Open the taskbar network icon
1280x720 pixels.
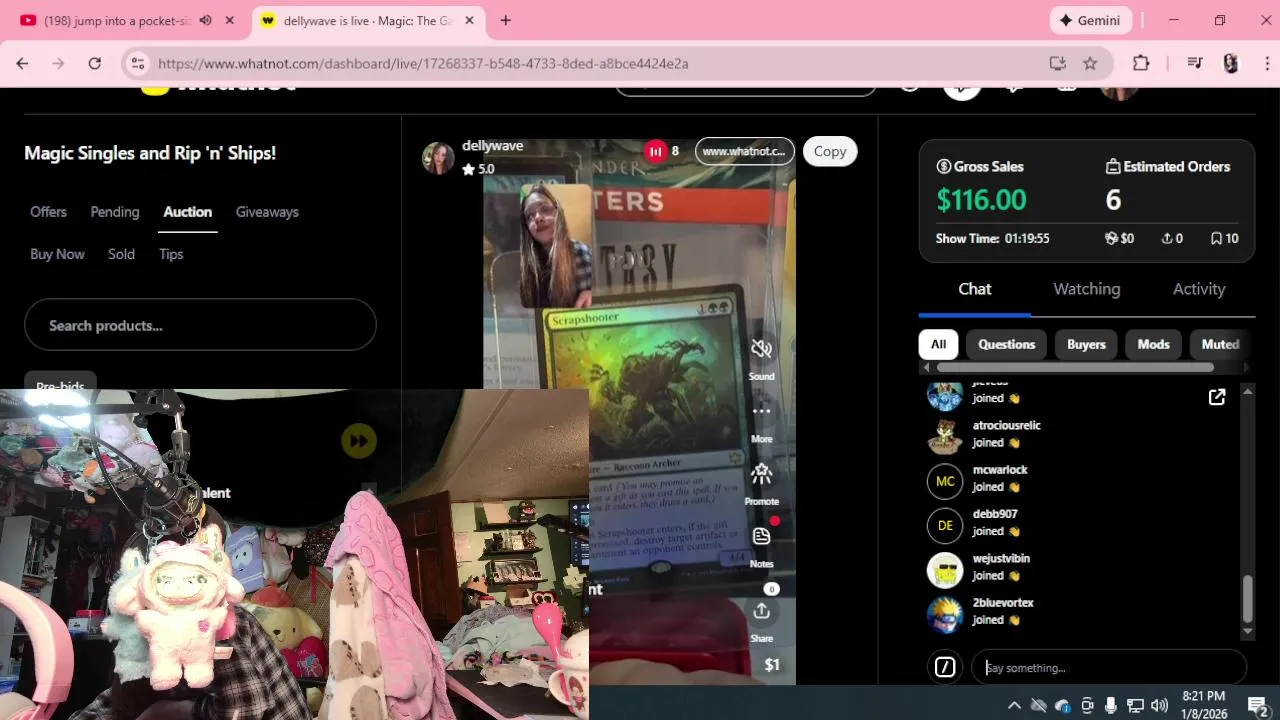(x=1135, y=705)
